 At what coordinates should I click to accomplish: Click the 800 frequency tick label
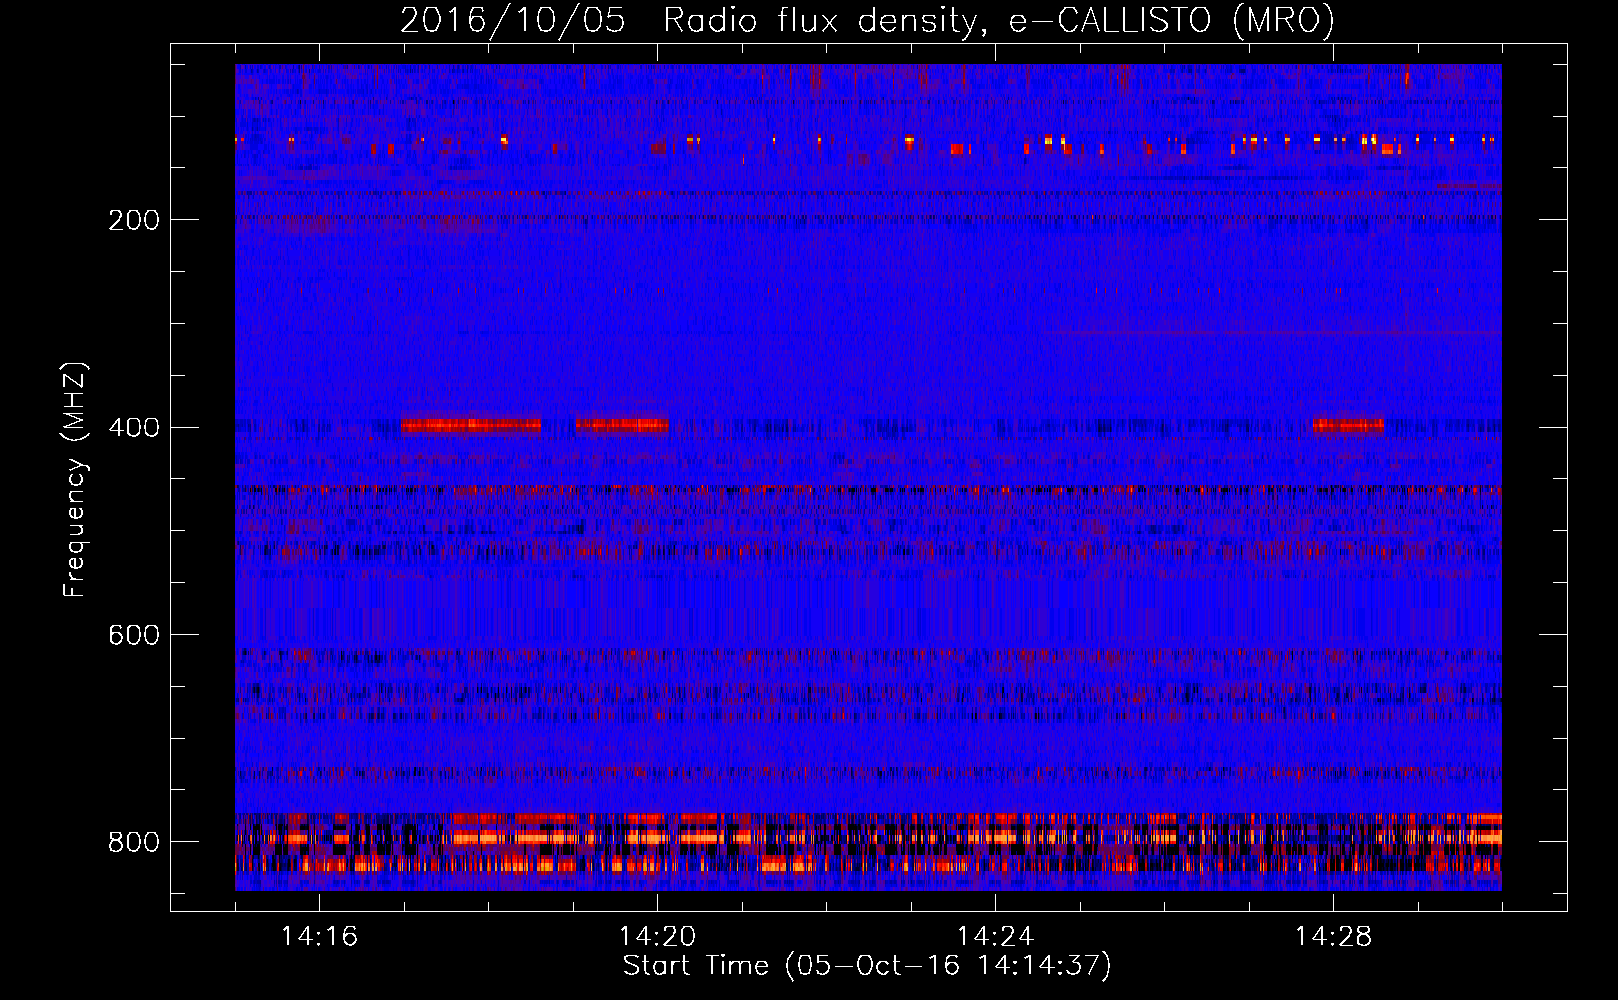(134, 843)
